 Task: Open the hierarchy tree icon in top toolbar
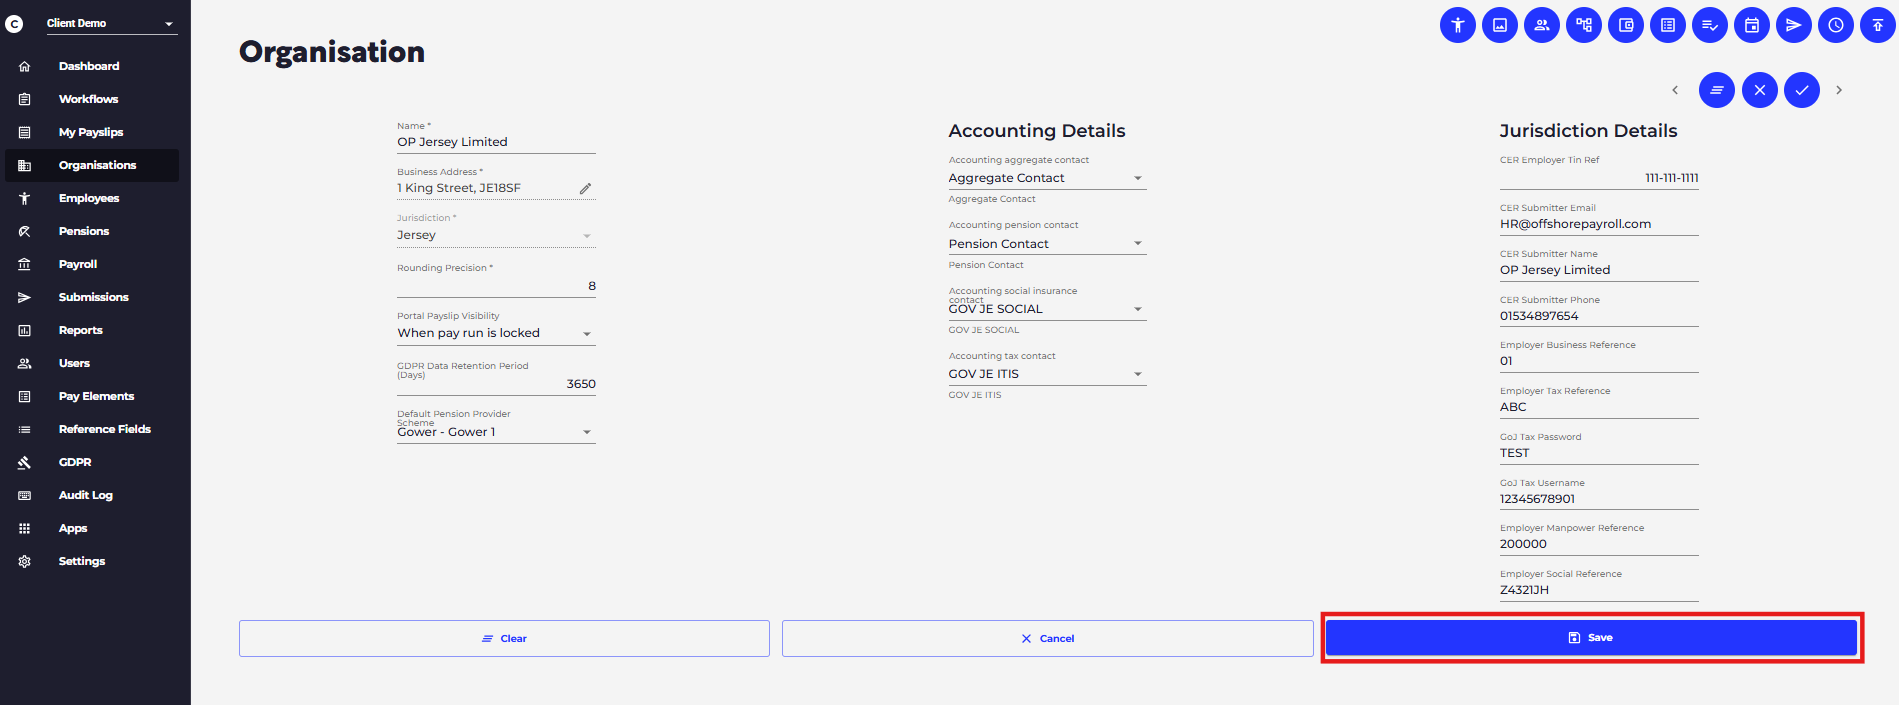coord(1584,25)
